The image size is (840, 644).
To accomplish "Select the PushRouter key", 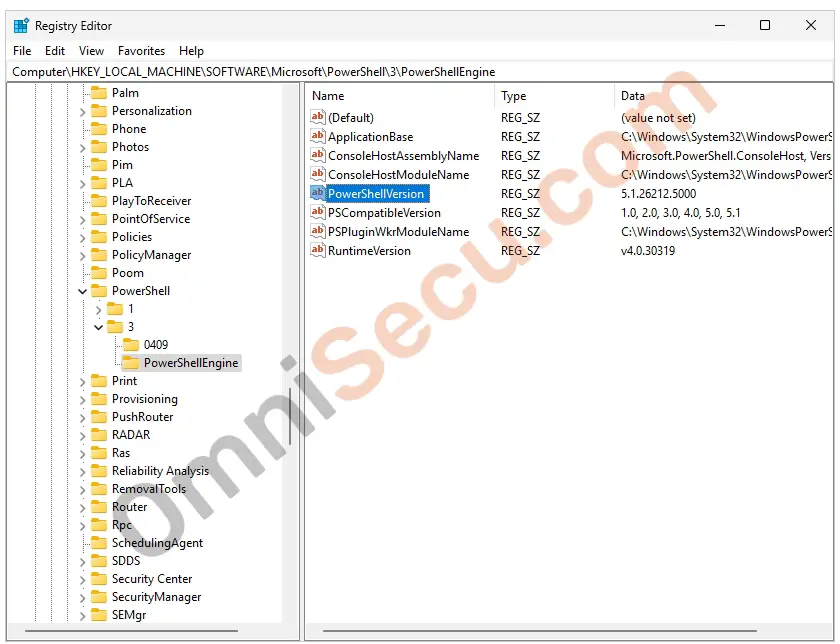I will 142,417.
